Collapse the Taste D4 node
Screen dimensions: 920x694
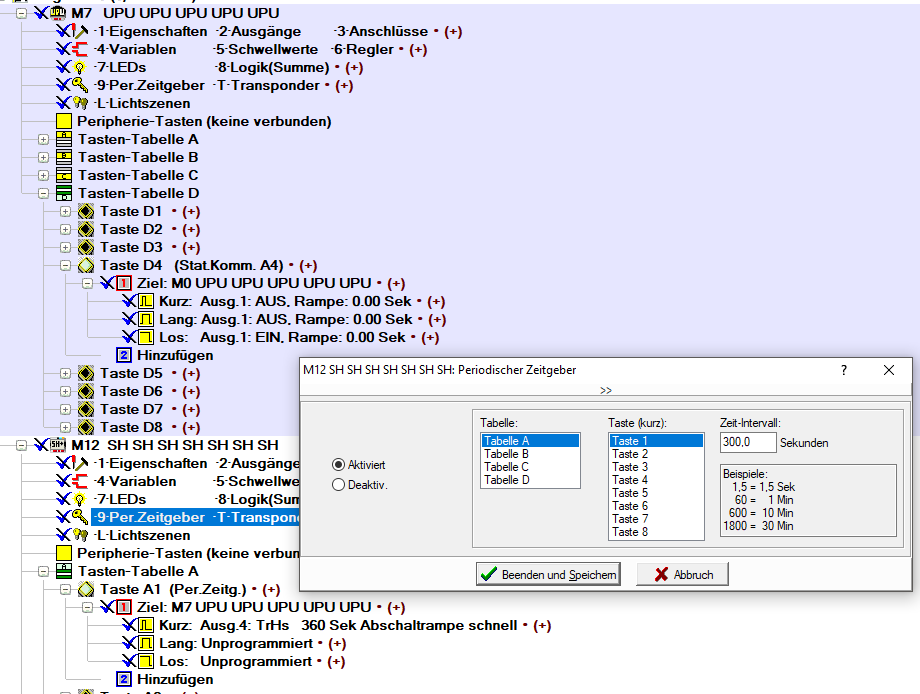66,266
